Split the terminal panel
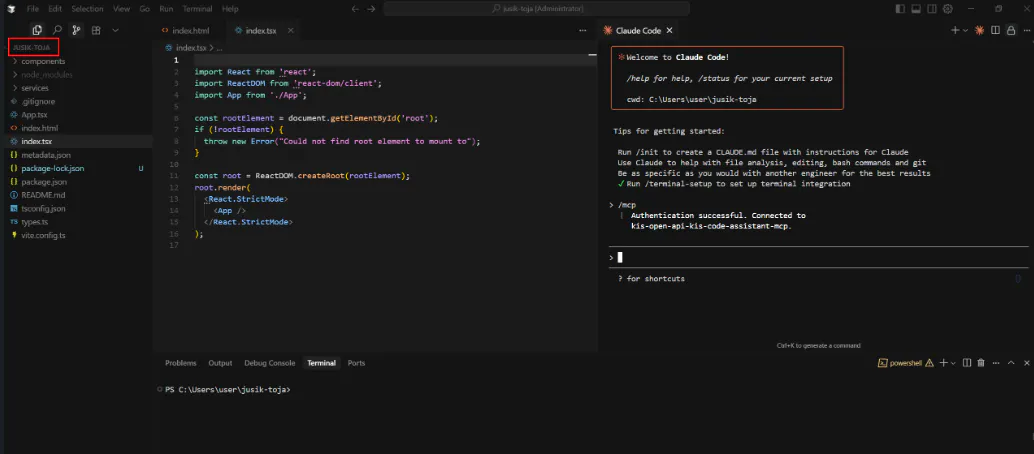 tap(967, 363)
